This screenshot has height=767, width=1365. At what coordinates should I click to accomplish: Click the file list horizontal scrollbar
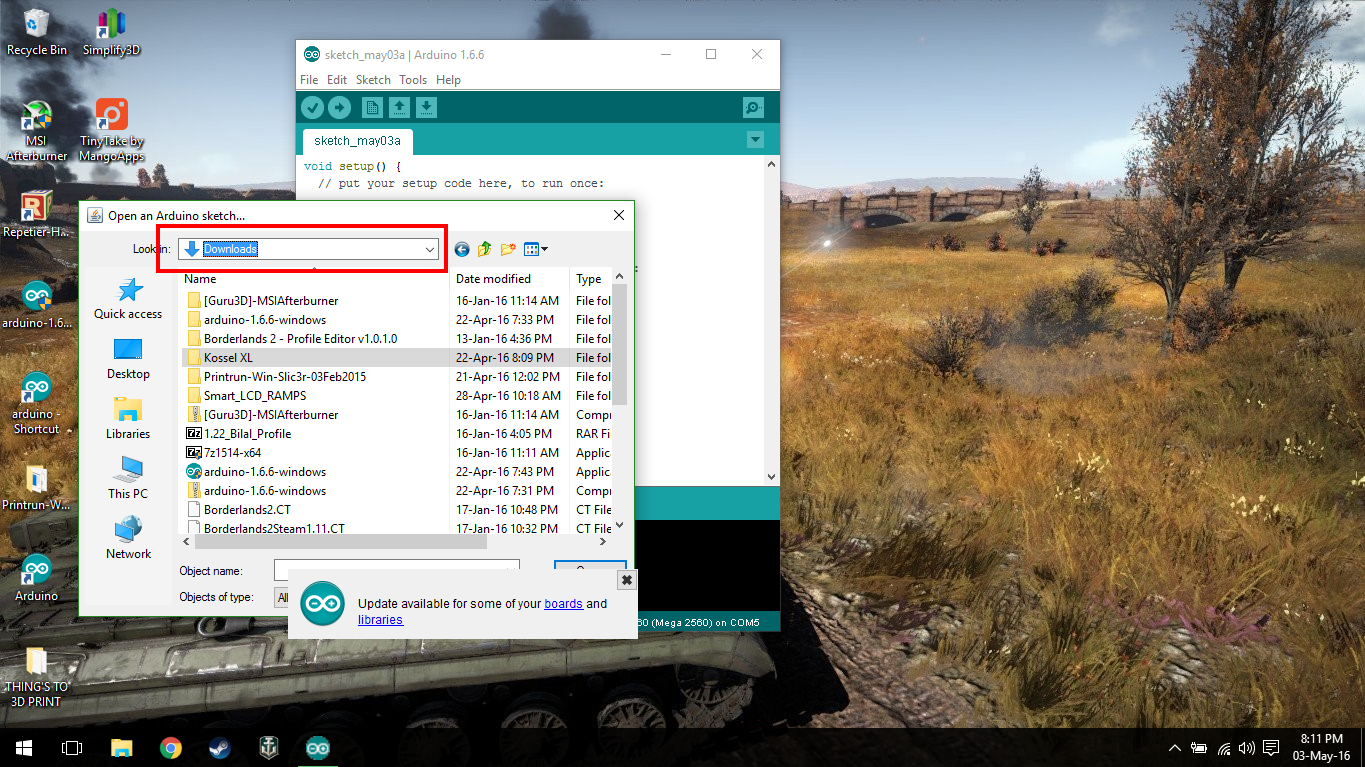coord(340,542)
